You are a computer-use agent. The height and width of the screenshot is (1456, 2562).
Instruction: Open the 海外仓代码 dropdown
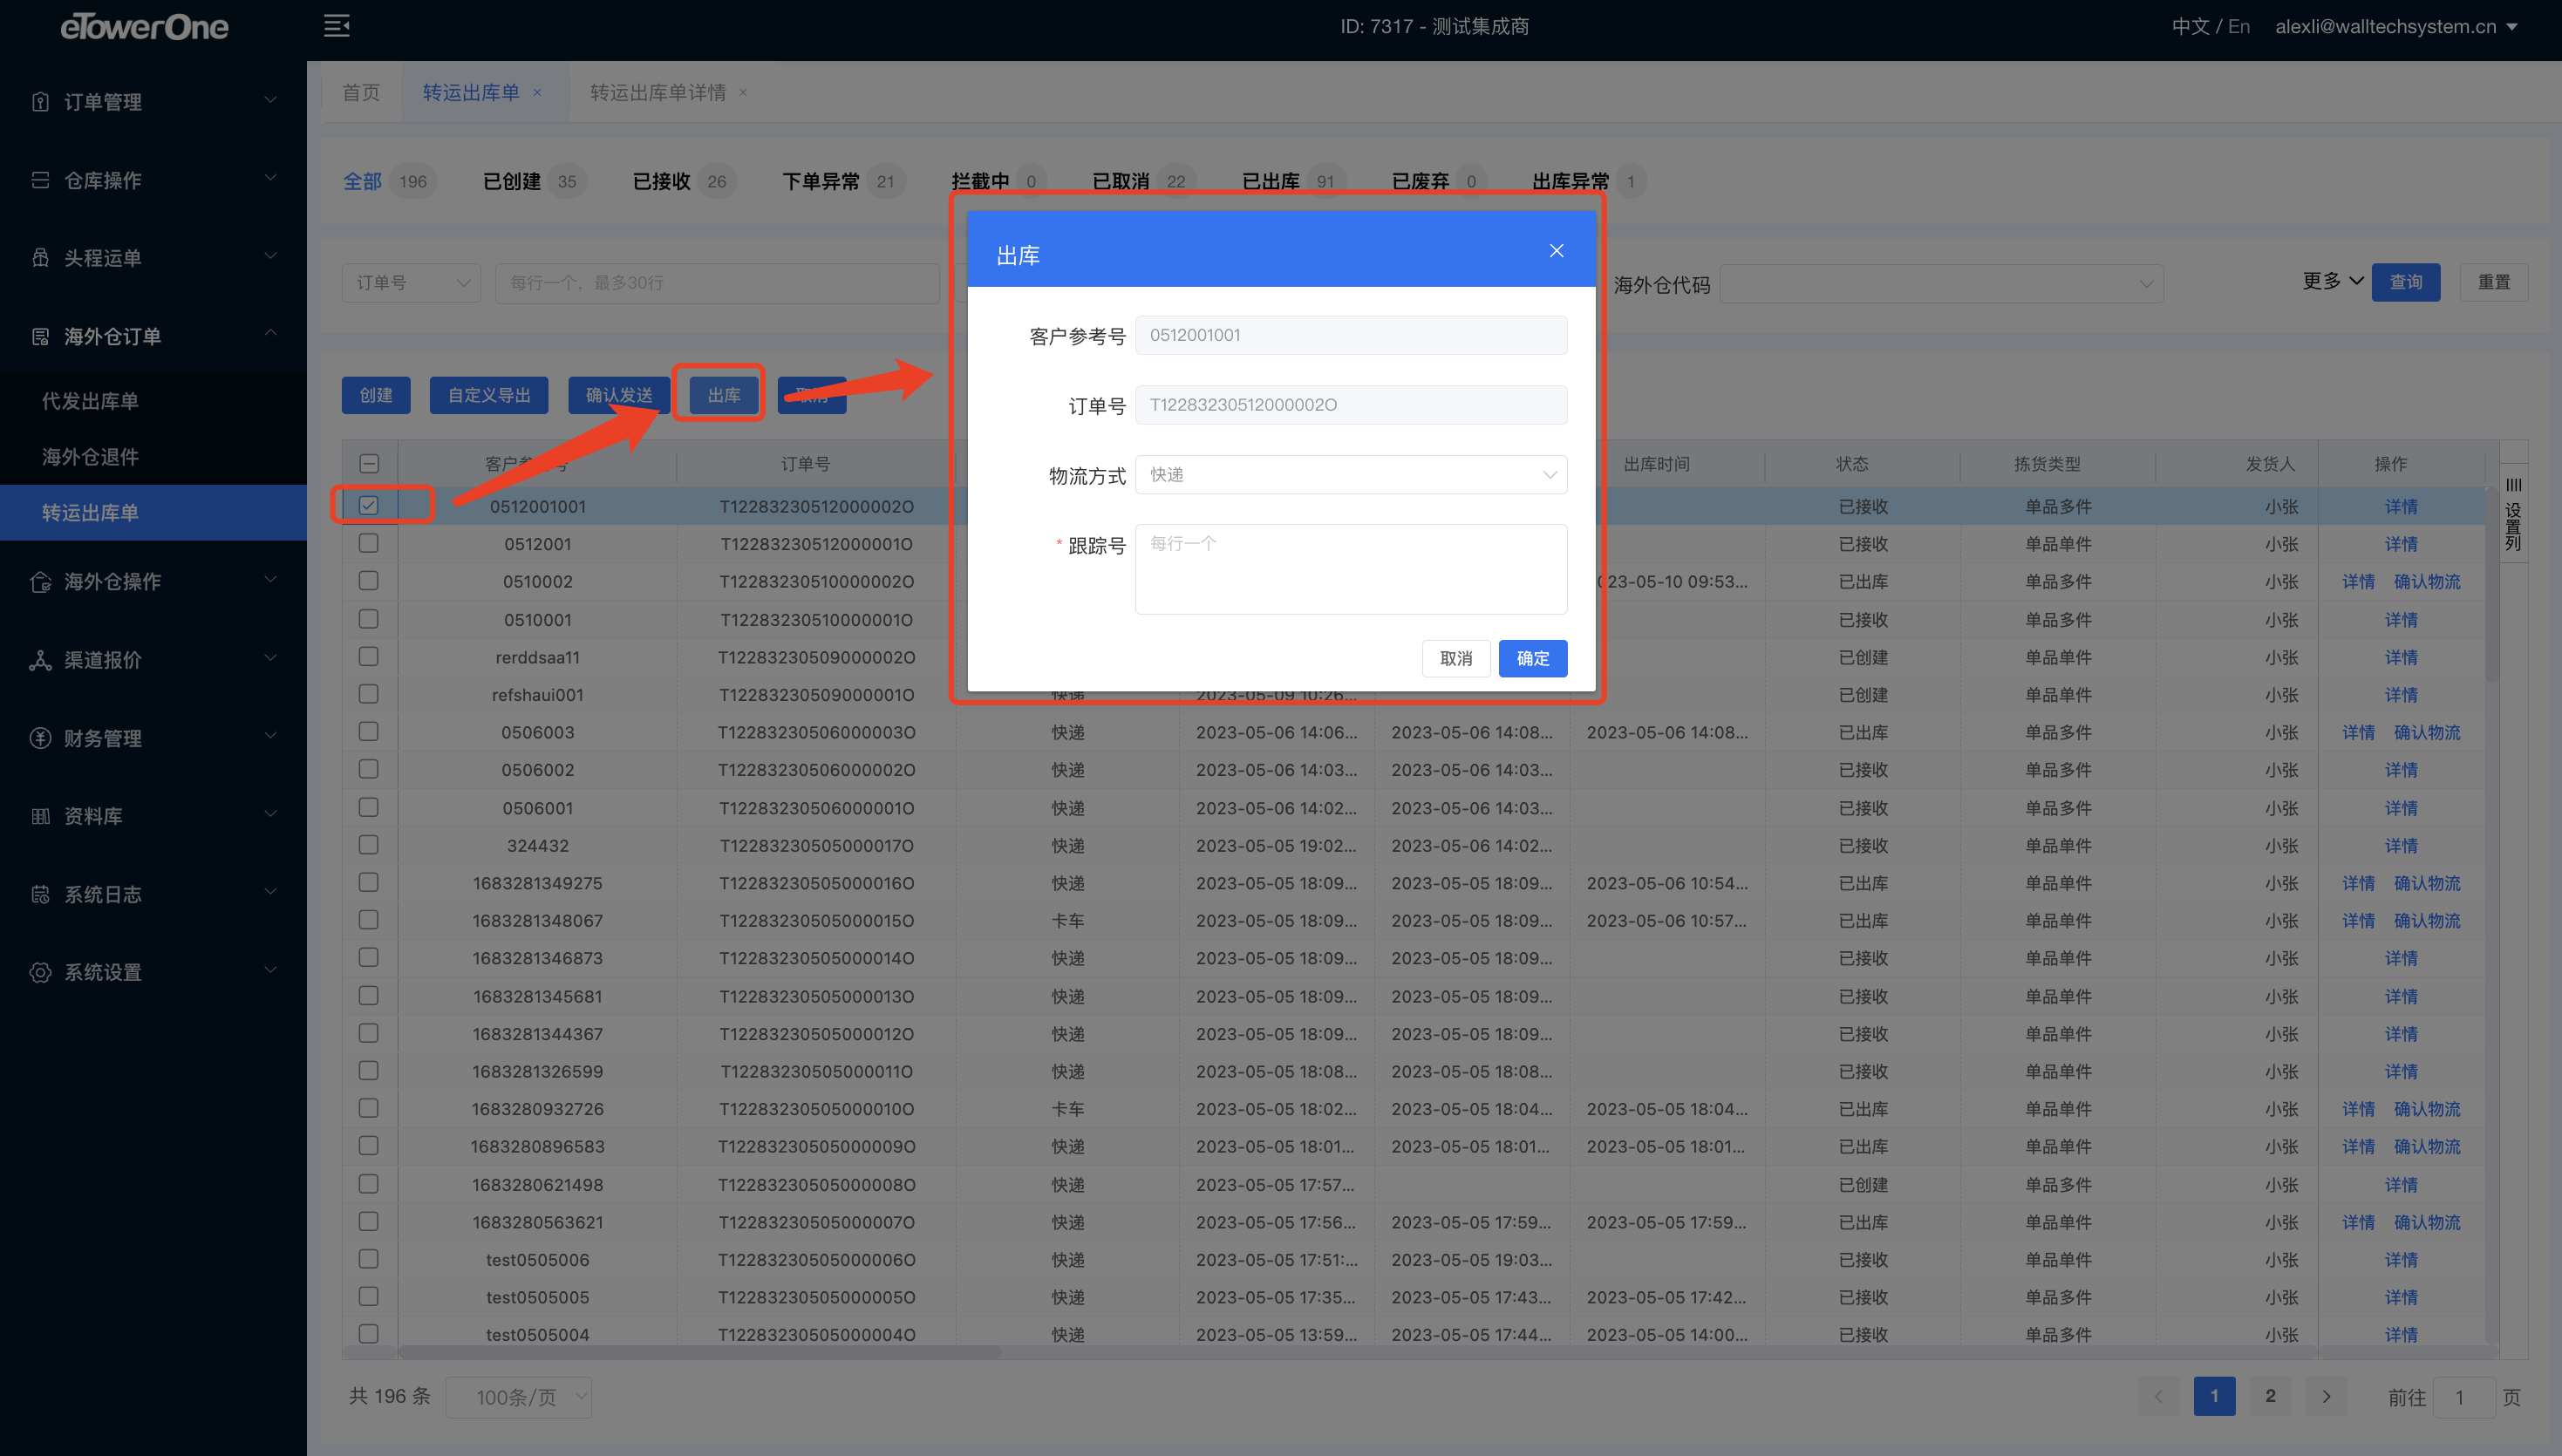coord(1941,284)
